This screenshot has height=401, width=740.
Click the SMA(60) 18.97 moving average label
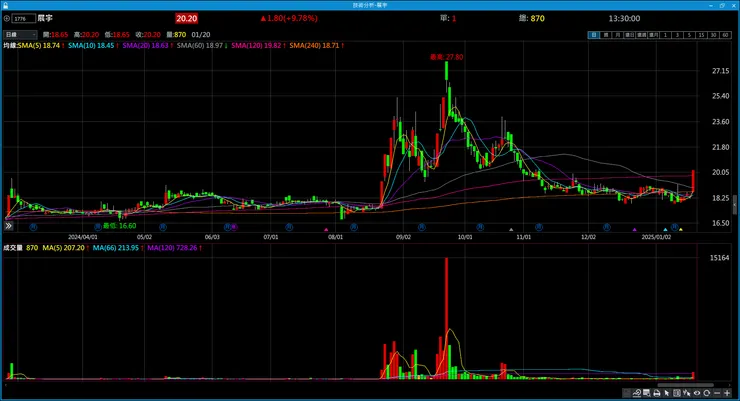coord(202,45)
